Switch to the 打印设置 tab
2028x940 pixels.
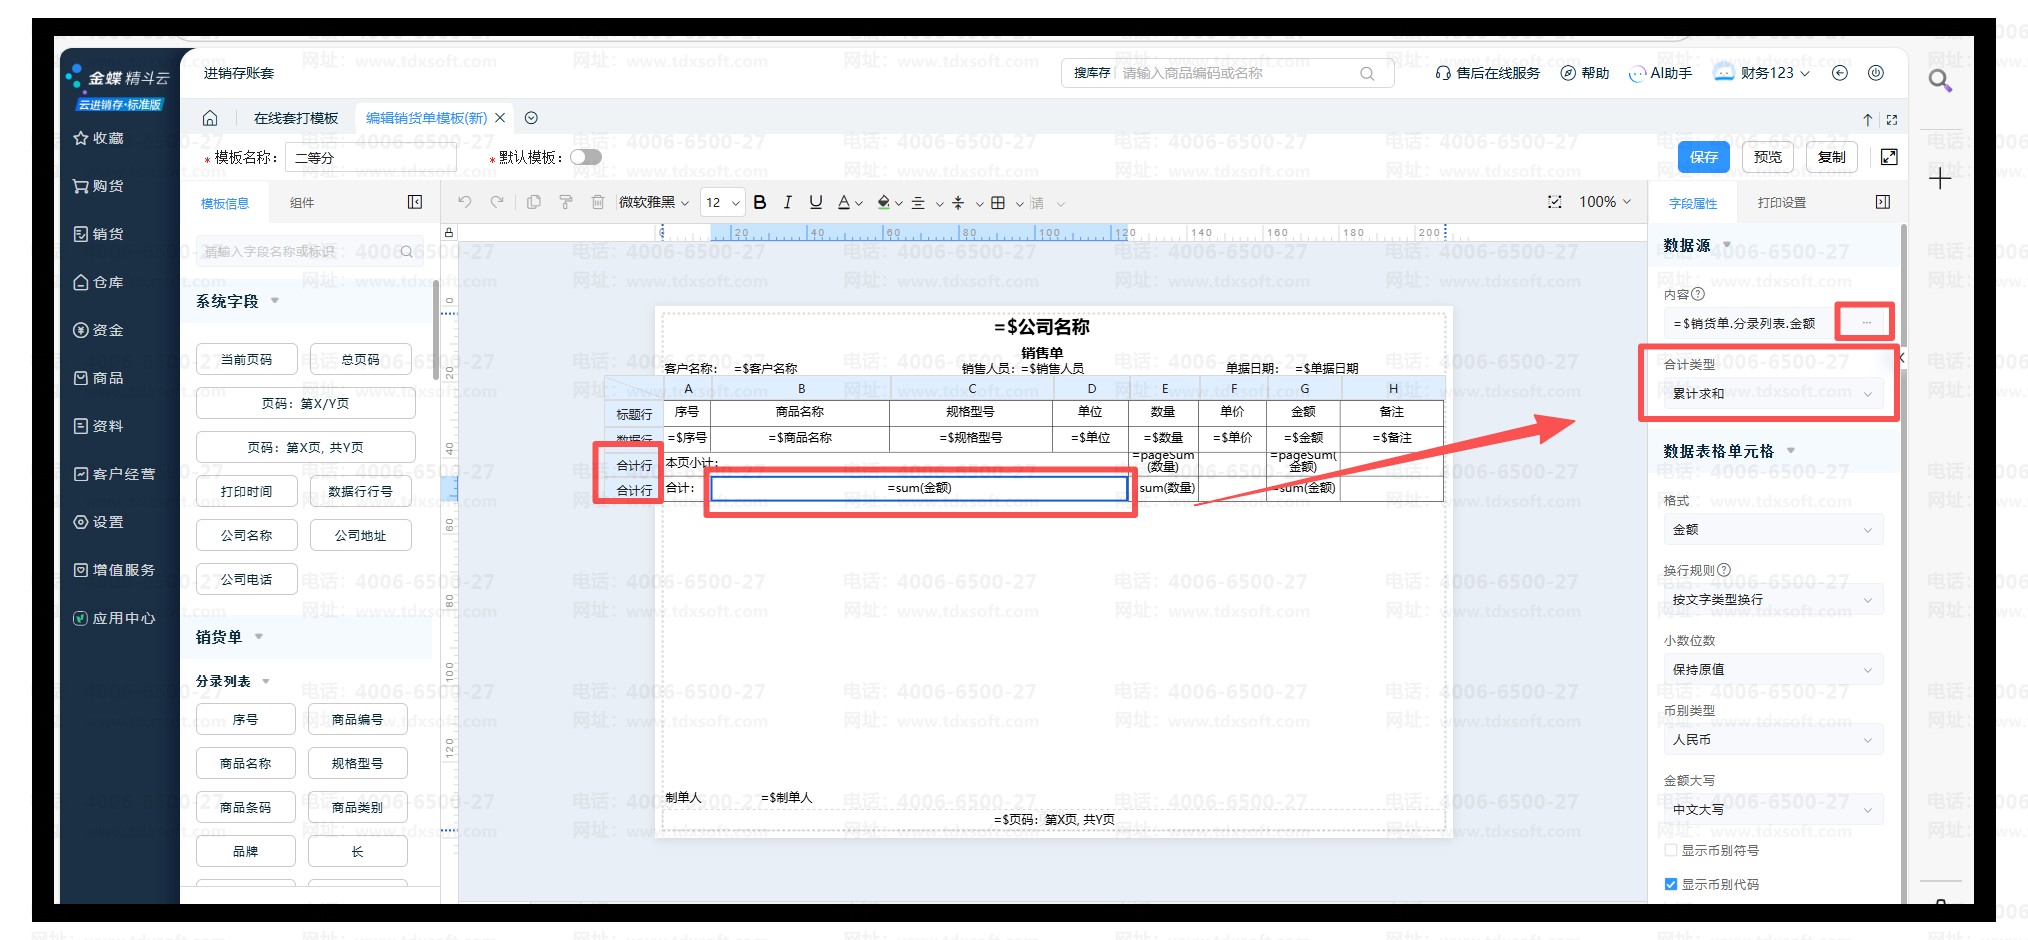tap(1781, 203)
